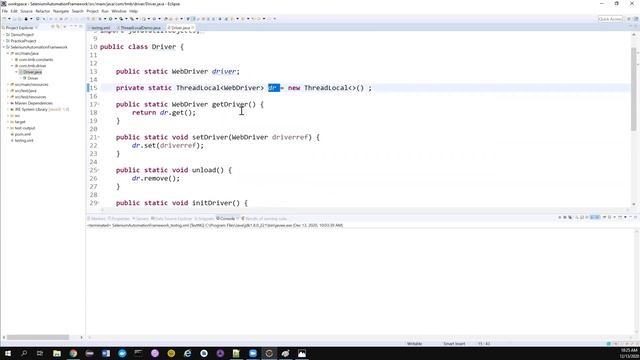Open the Source menu

click(26, 11)
